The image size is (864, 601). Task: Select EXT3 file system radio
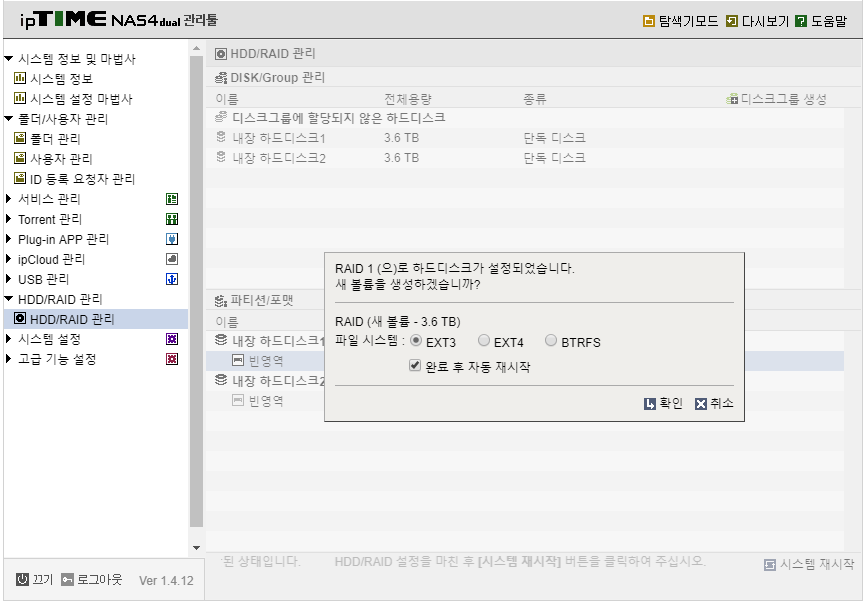[416, 340]
